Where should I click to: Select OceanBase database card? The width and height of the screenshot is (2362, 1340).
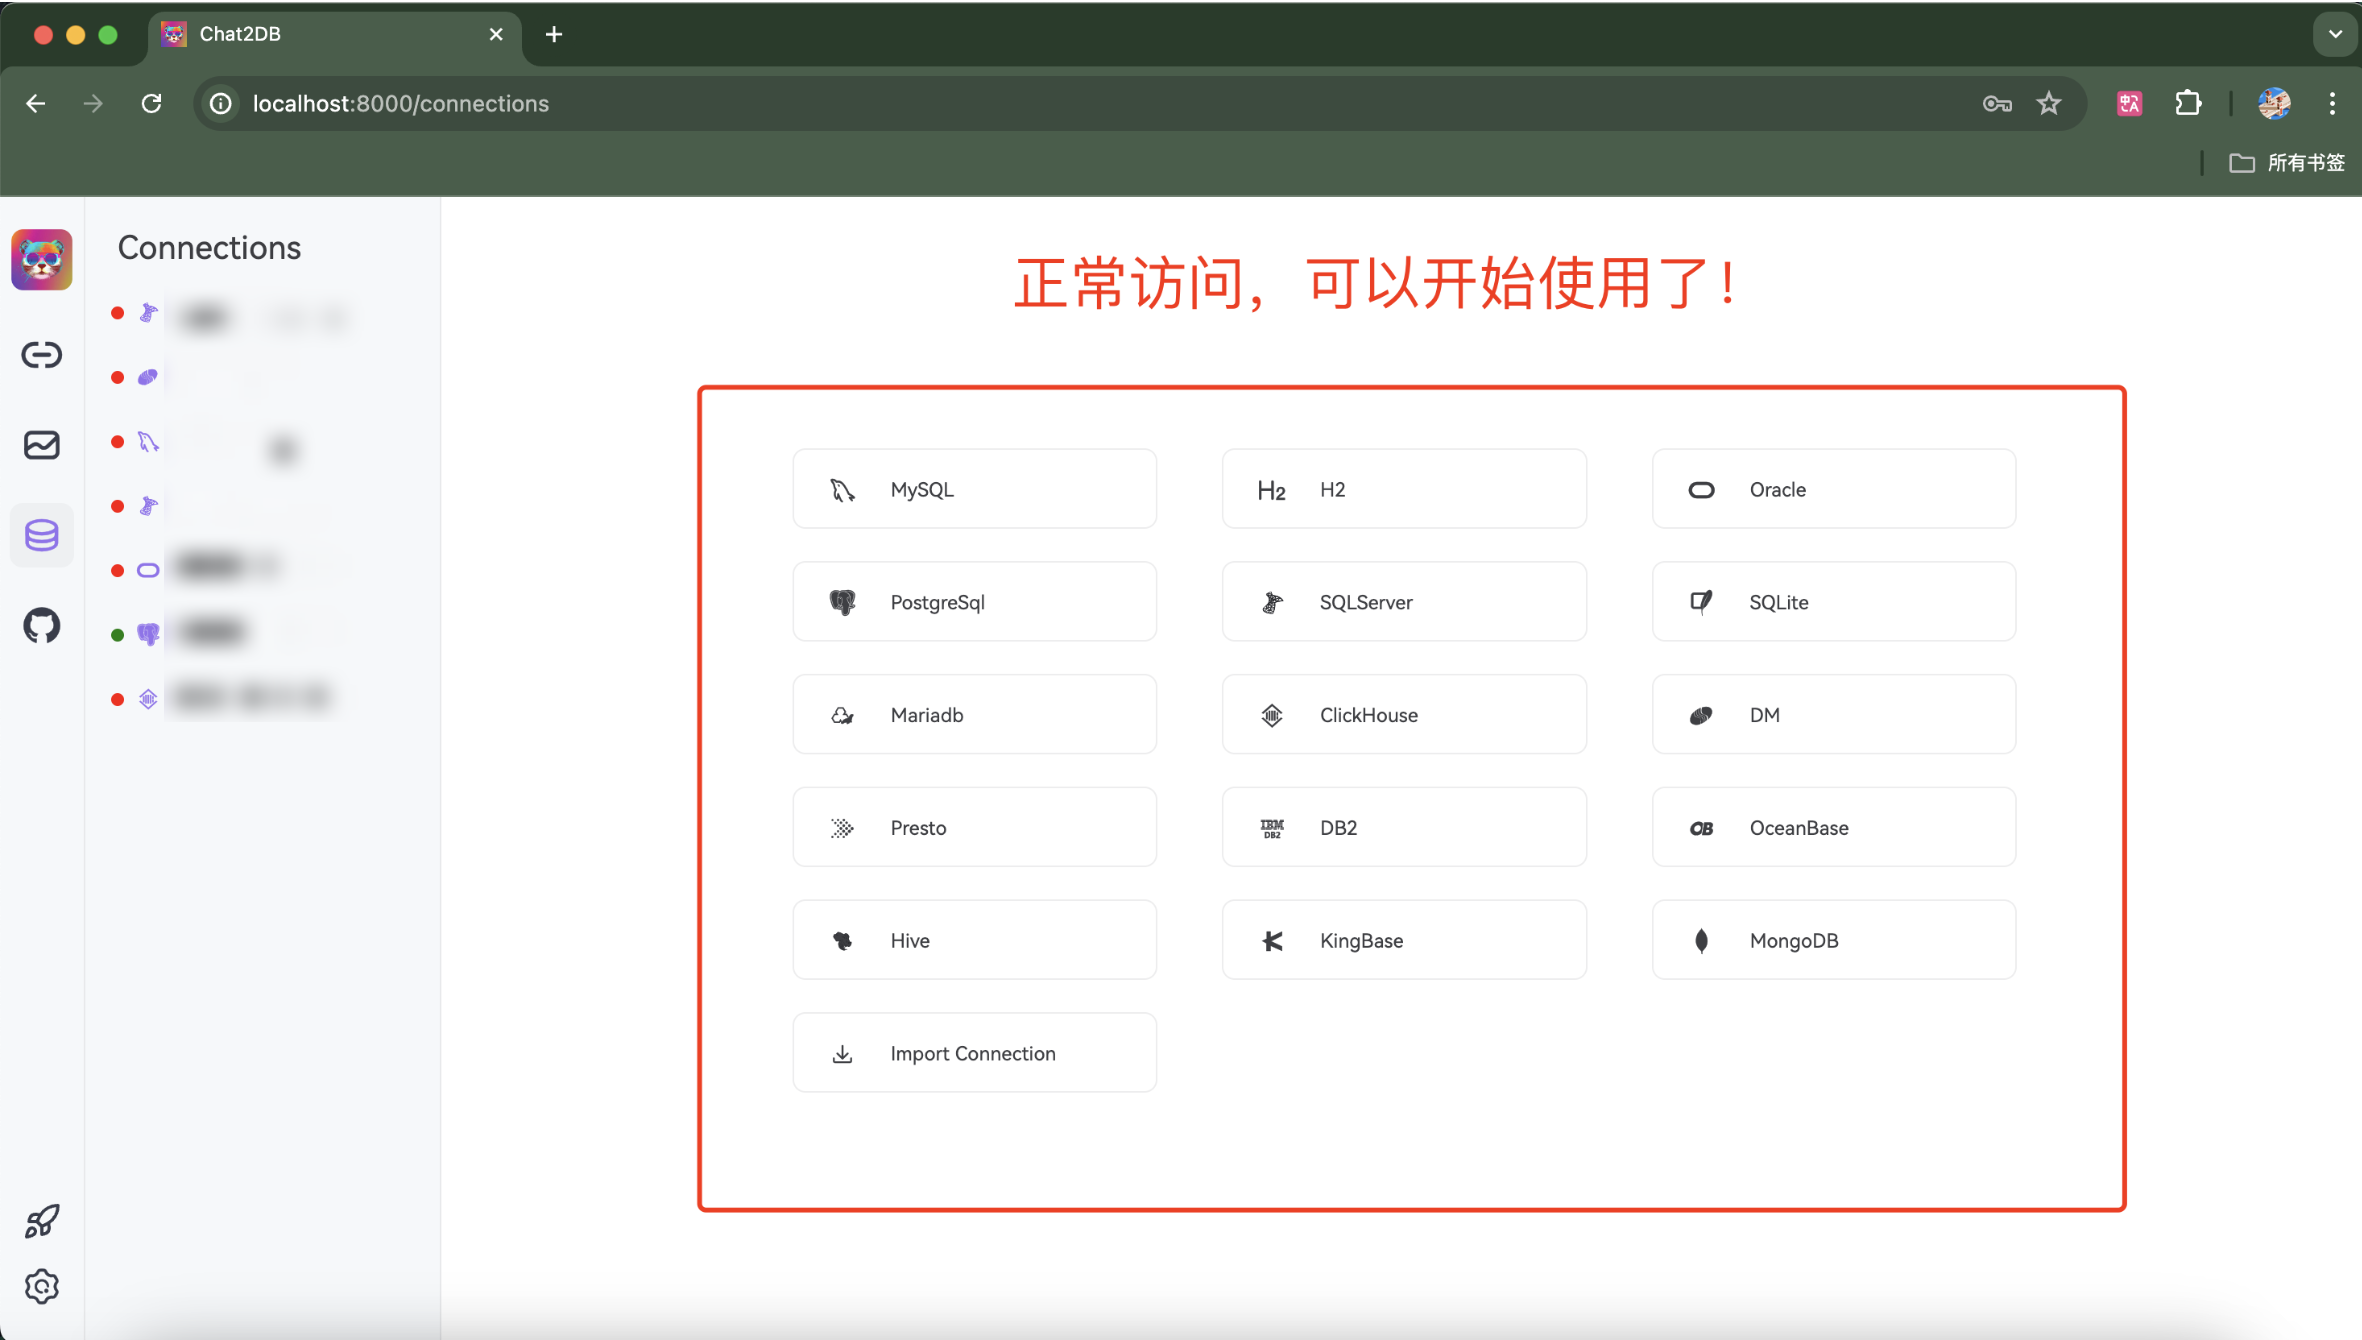(1833, 827)
